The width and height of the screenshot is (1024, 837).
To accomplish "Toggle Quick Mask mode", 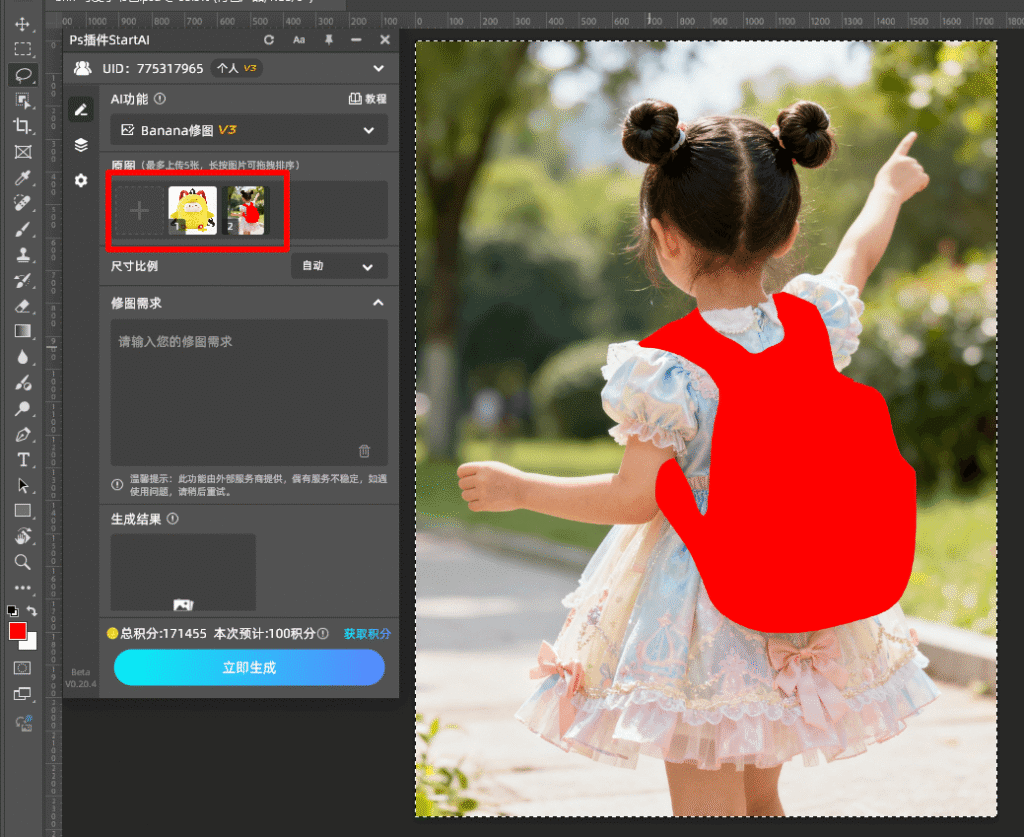I will 22,667.
